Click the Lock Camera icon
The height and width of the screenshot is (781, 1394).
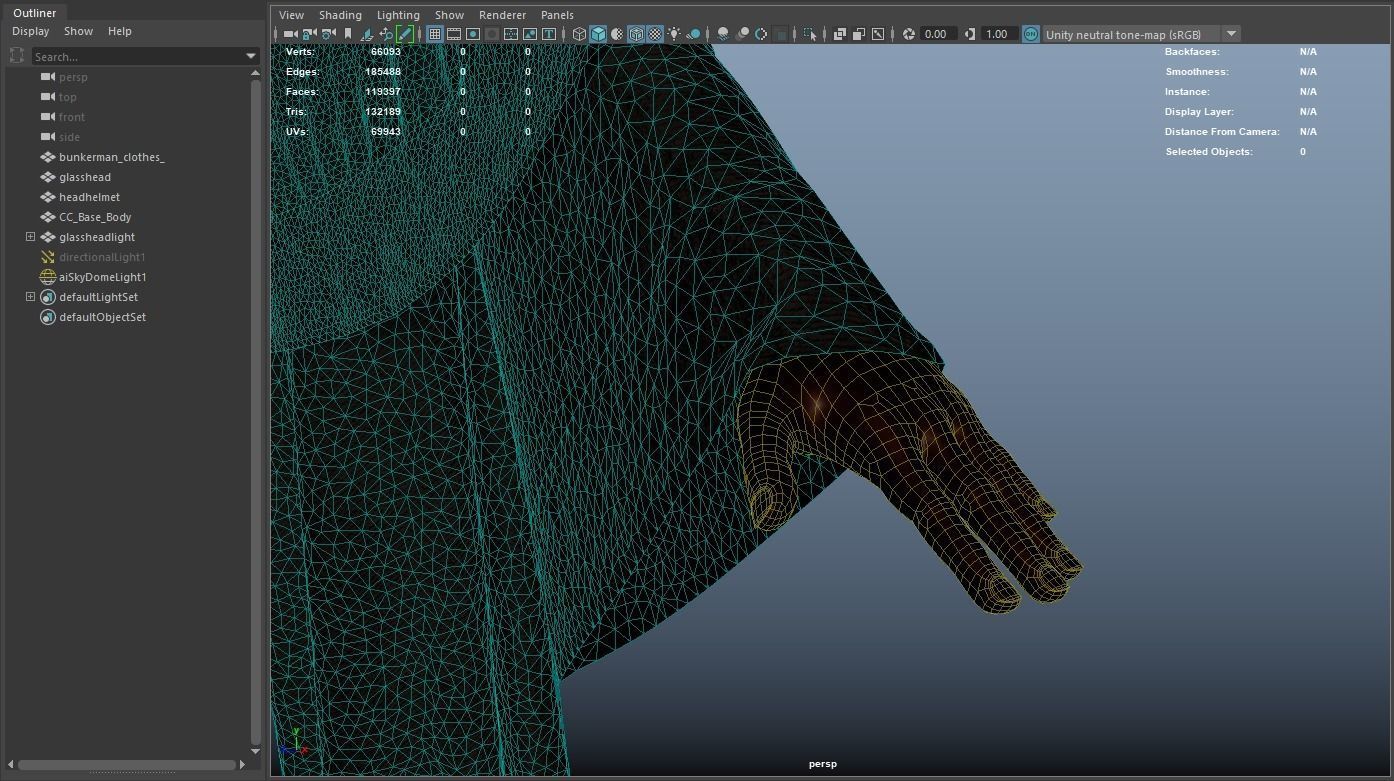(309, 34)
